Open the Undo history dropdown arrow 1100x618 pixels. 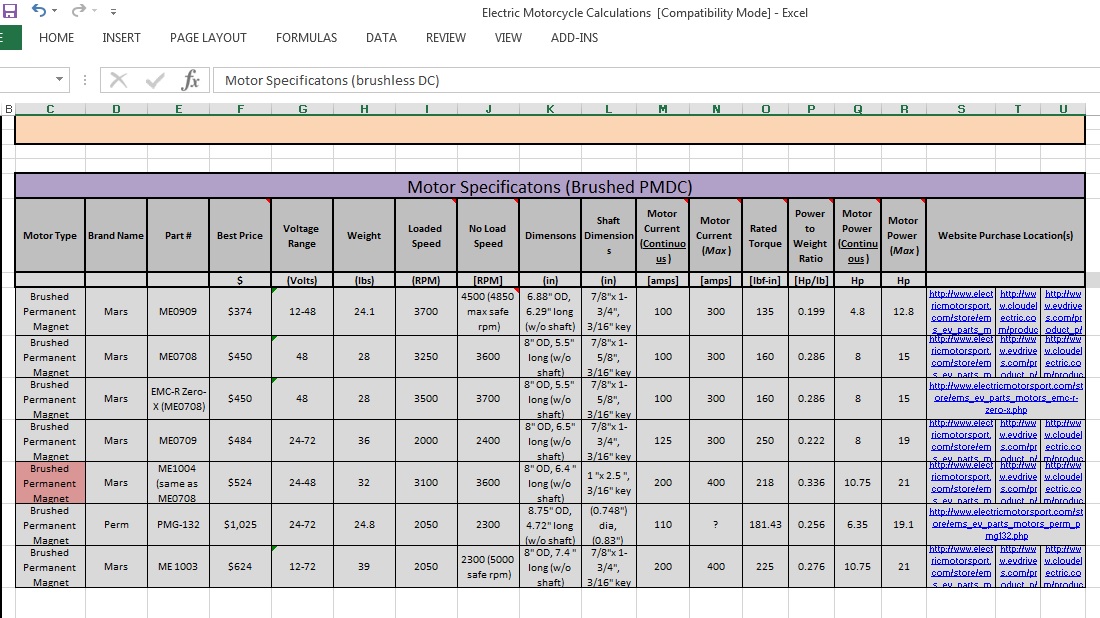tap(55, 11)
